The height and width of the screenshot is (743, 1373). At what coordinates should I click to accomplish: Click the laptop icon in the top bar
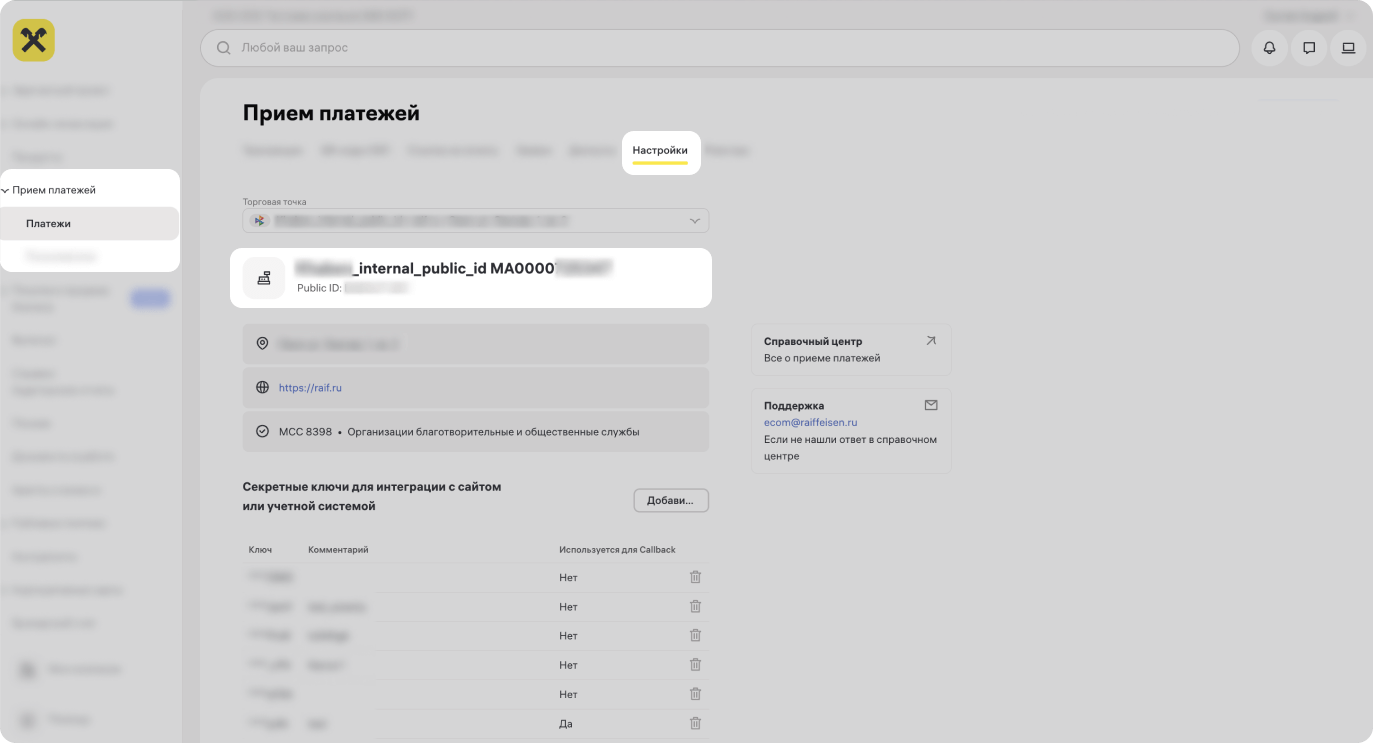pos(1348,48)
